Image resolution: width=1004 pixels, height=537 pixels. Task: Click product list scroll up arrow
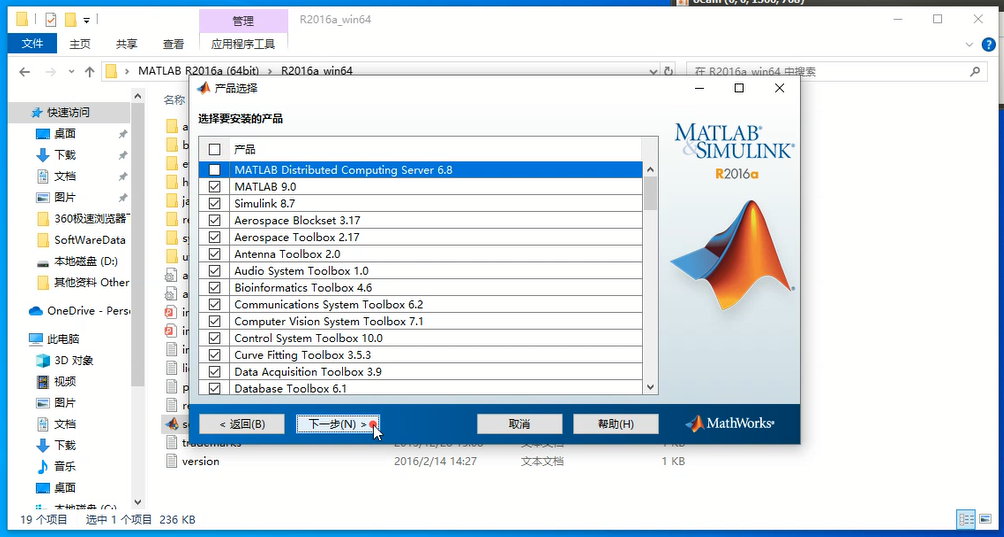coord(651,170)
